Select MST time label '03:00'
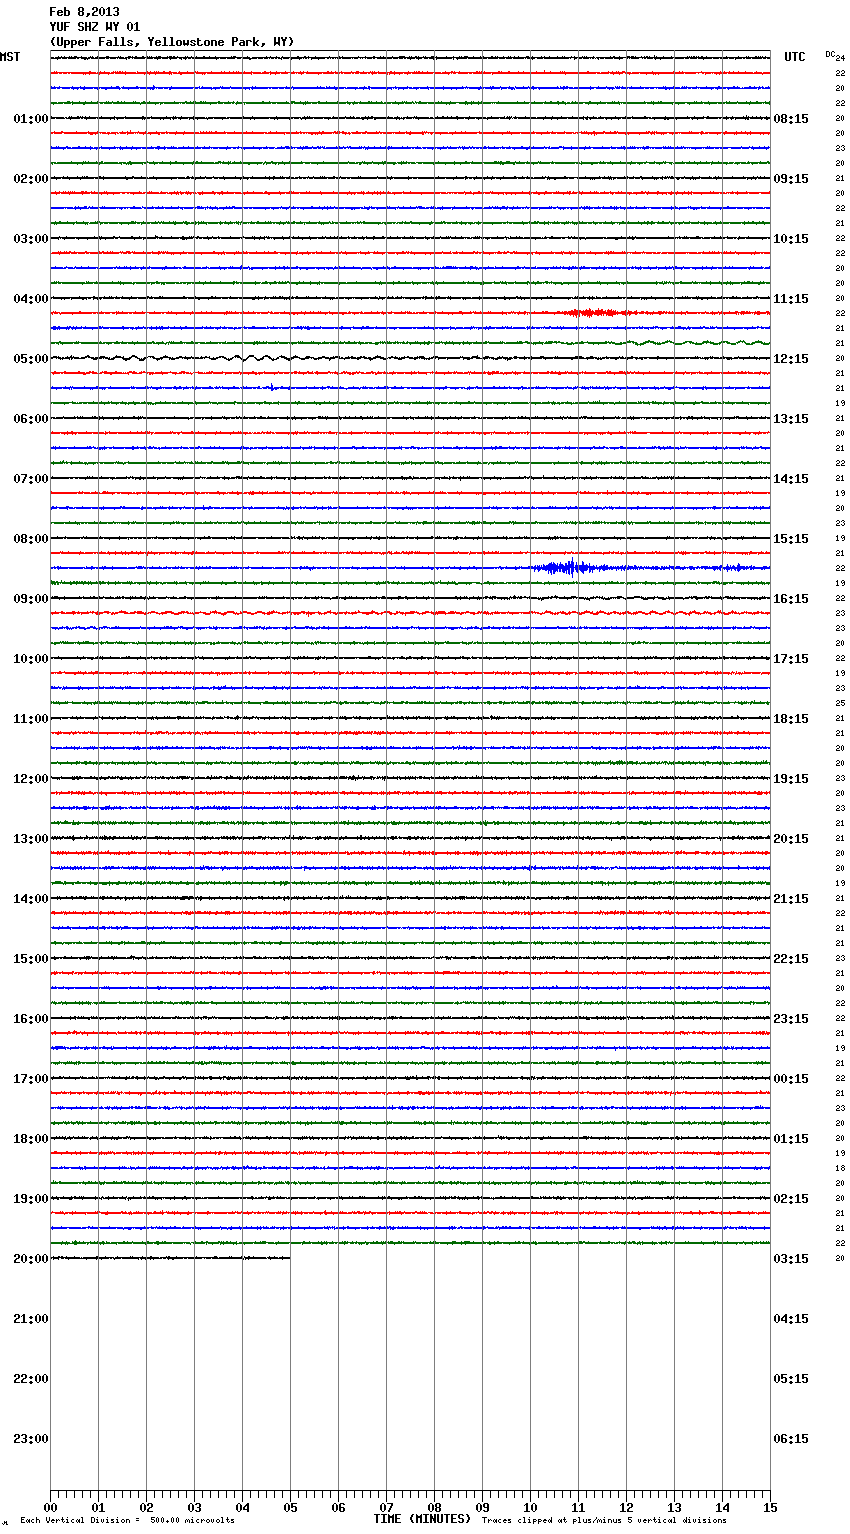The image size is (850, 1534). tap(31, 239)
